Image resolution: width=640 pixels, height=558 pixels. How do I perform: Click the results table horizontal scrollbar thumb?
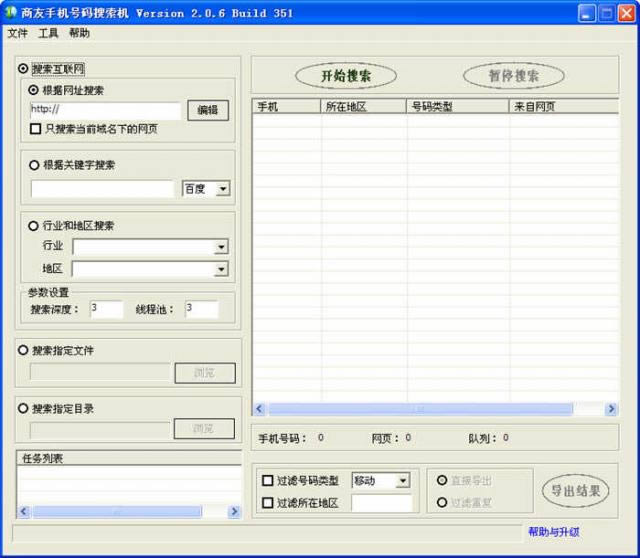[420, 409]
